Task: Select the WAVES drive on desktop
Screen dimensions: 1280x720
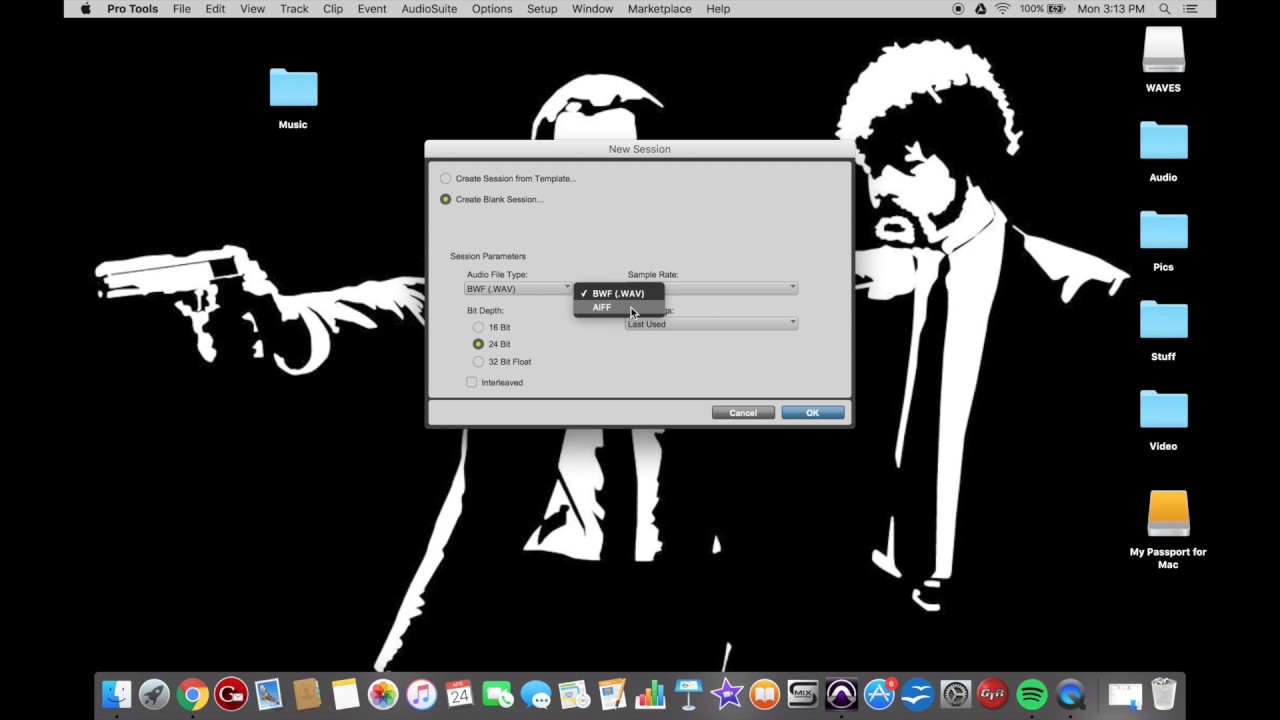Action: click(x=1163, y=60)
